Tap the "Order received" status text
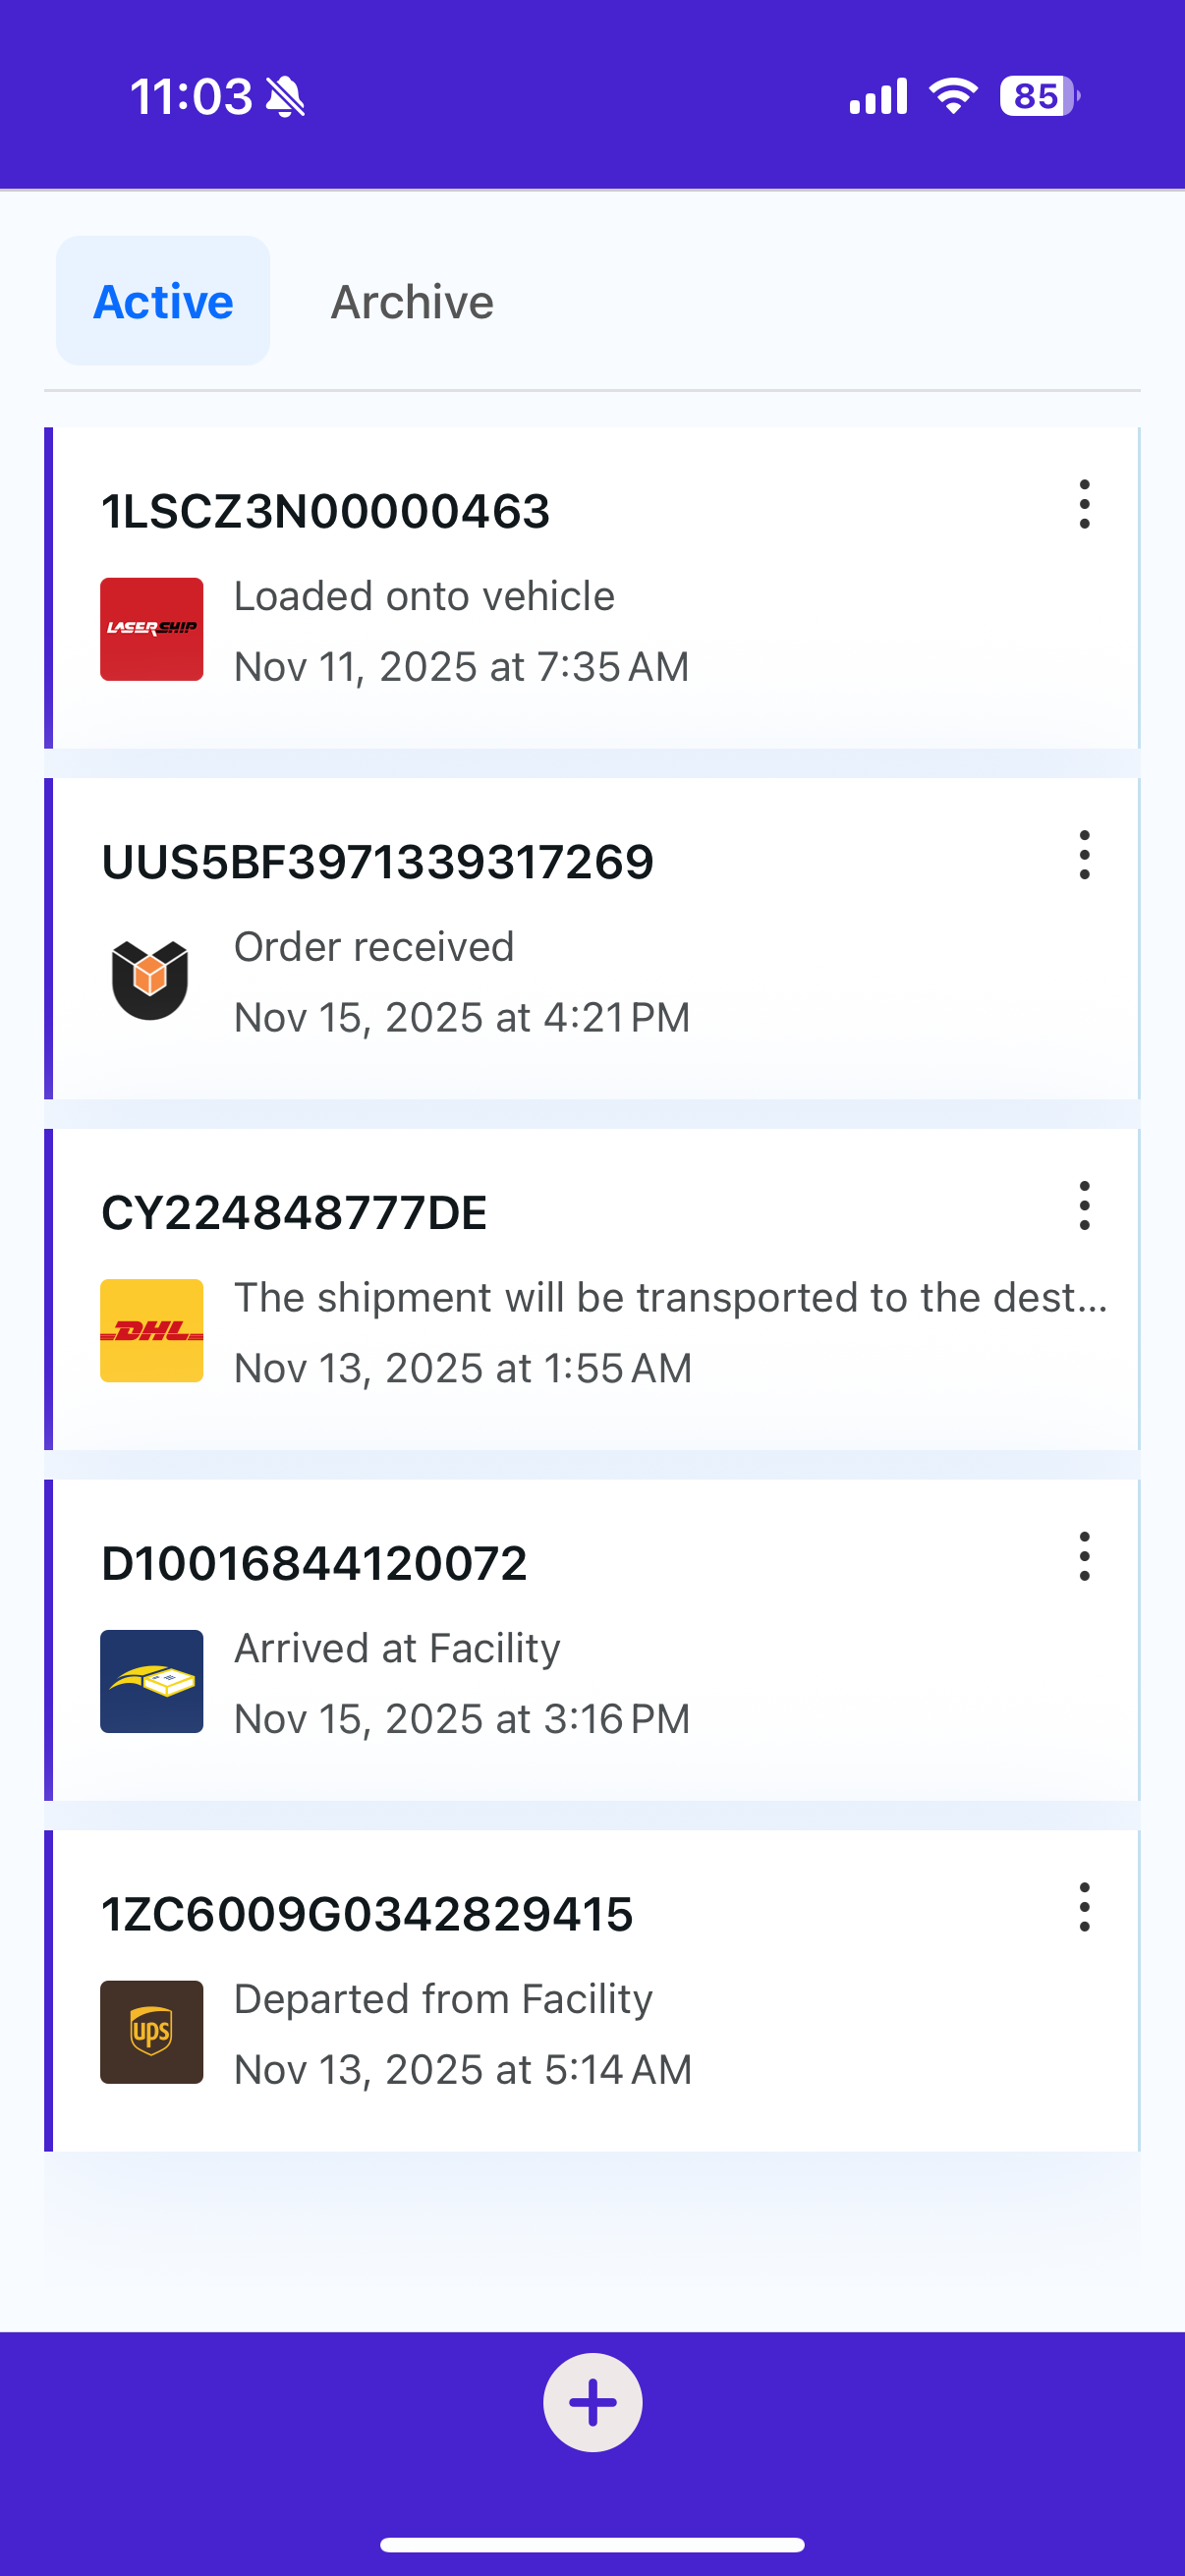 coord(374,947)
